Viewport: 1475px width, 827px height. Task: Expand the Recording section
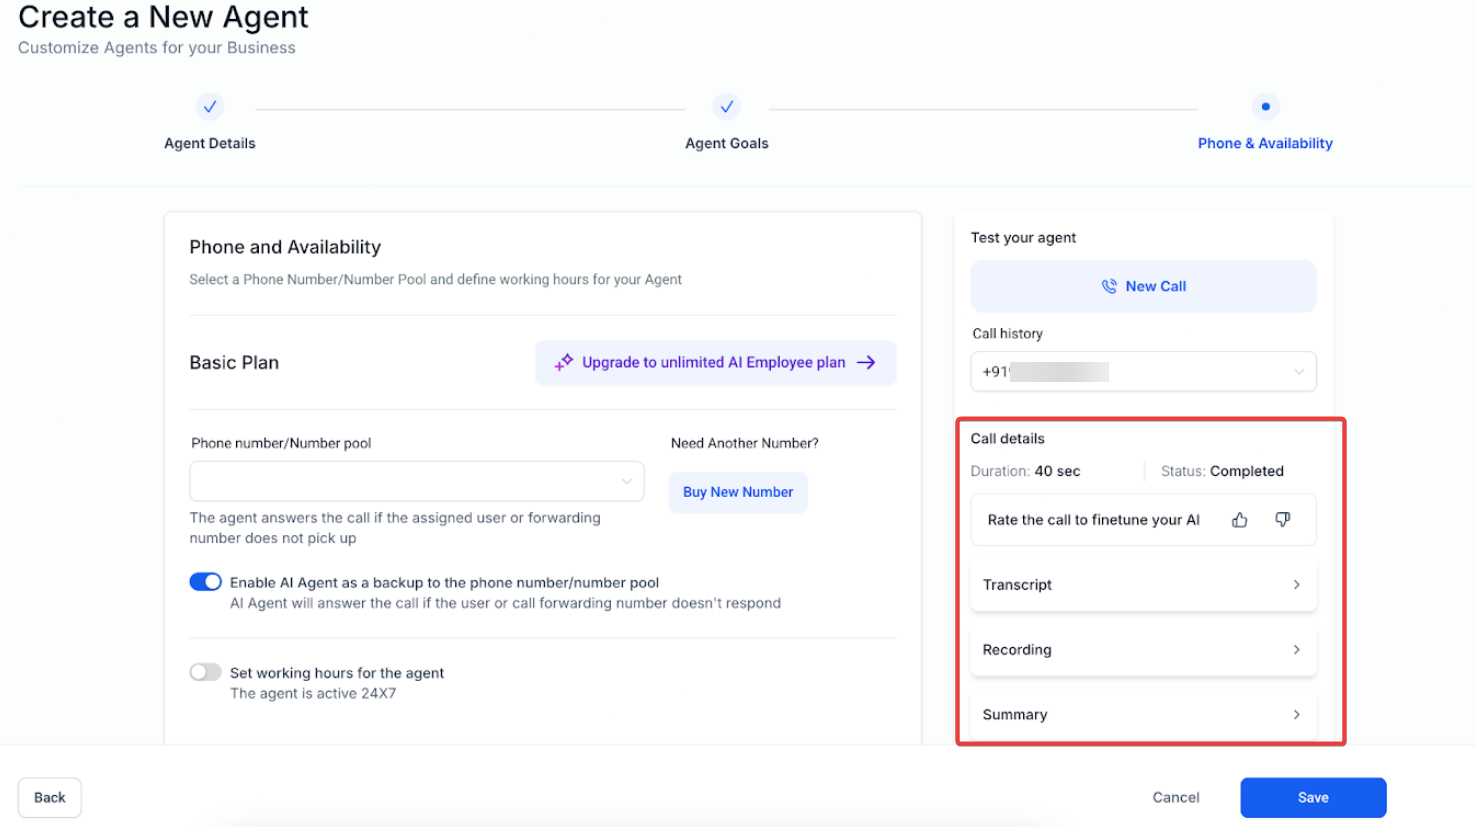[x=1143, y=650]
